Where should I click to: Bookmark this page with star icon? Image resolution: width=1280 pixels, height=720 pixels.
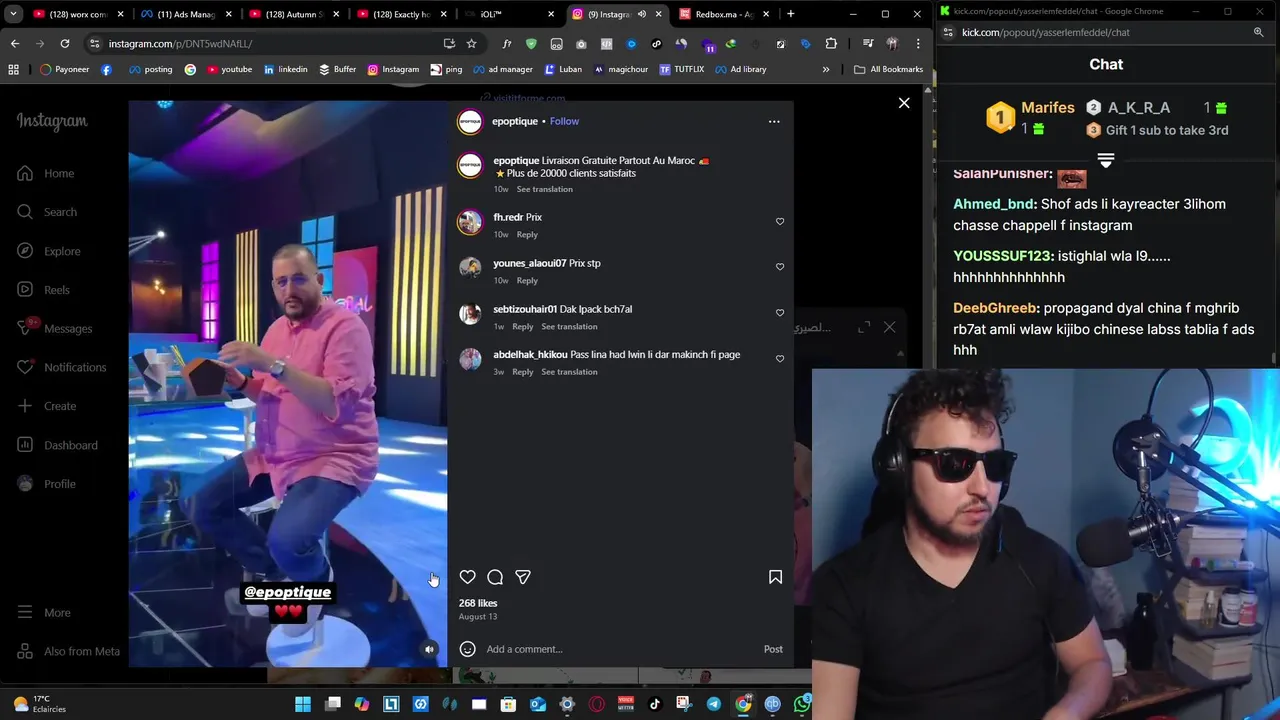pos(471,44)
